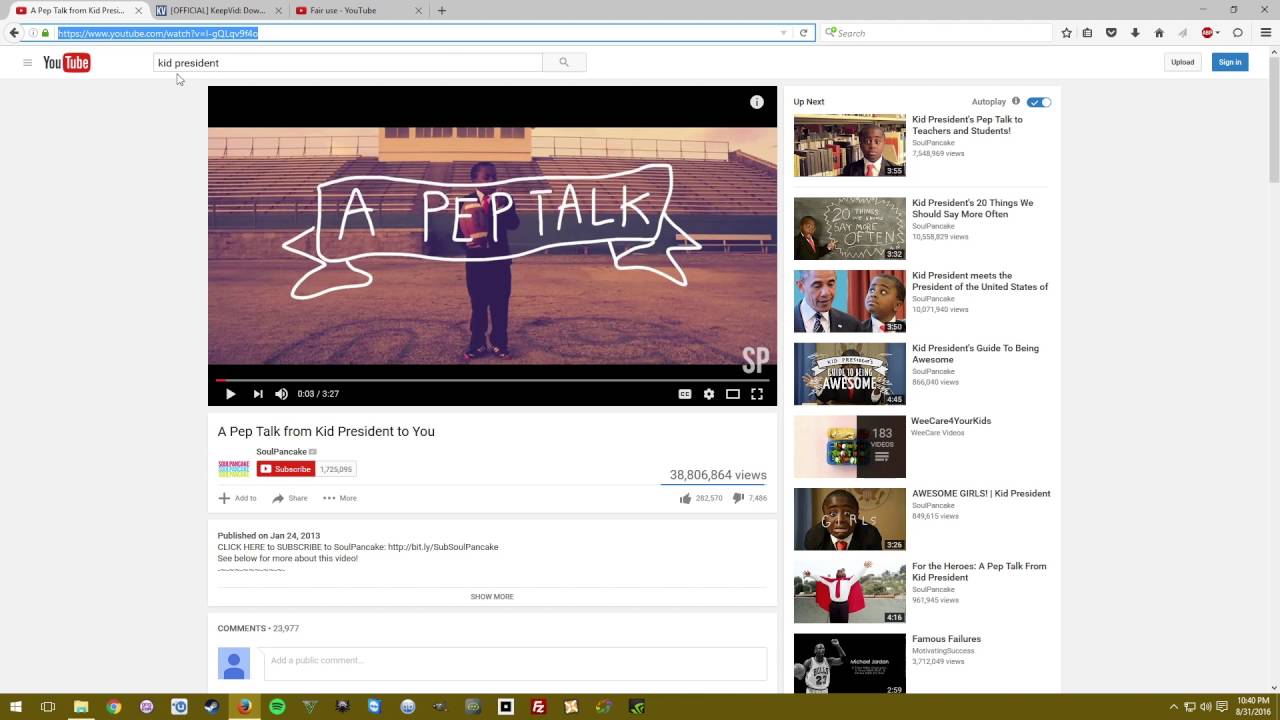Play the video with the play button
This screenshot has height=720, width=1280.
tap(230, 394)
